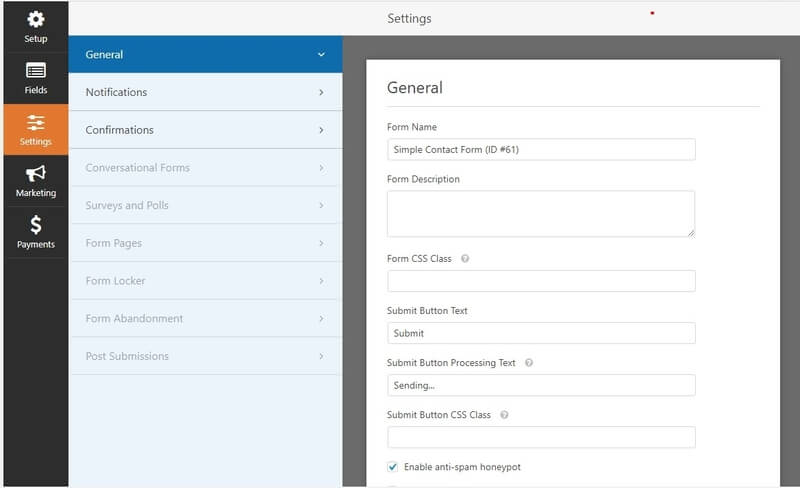800x488 pixels.
Task: Open the Conversational Forms settings item
Action: click(206, 168)
